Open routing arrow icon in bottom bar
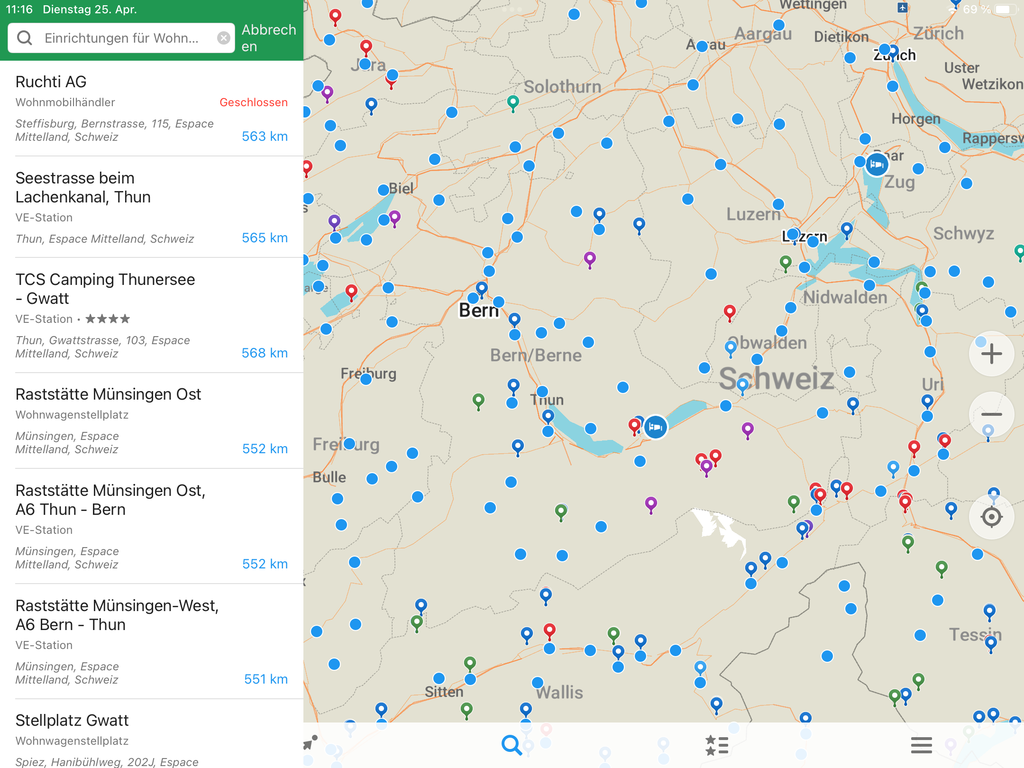 coord(310,743)
